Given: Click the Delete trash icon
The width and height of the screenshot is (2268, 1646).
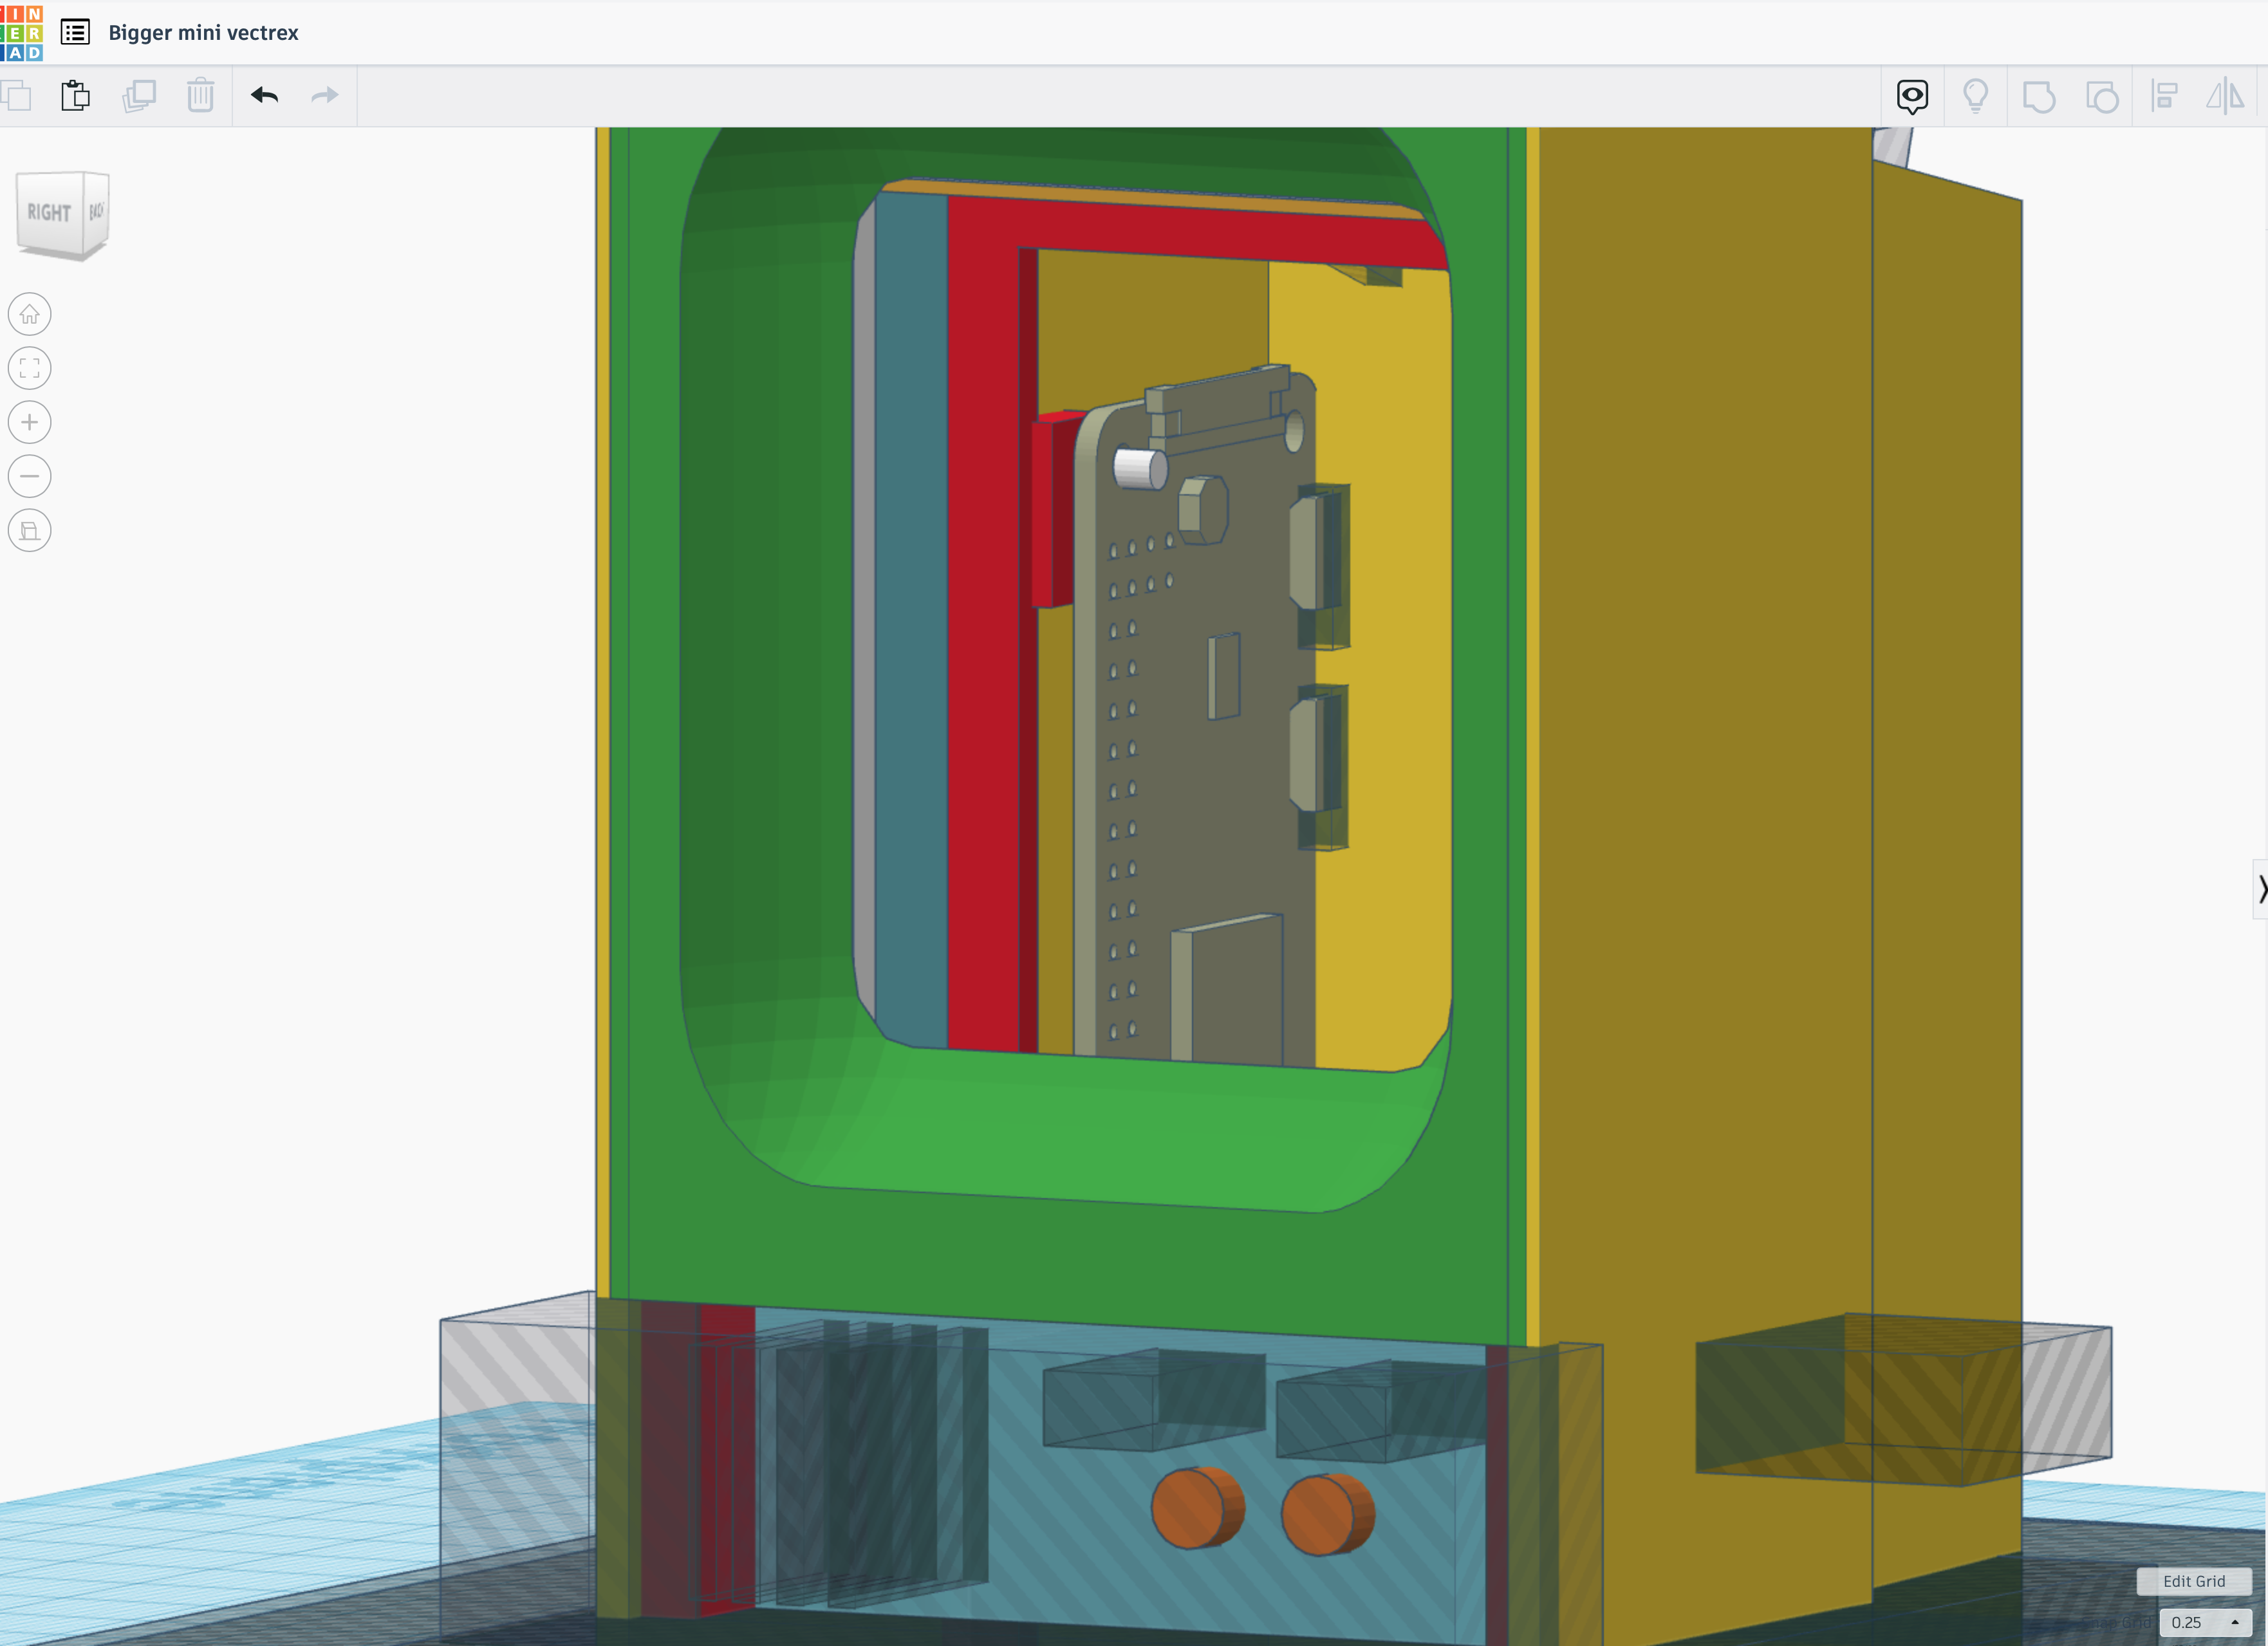Looking at the screenshot, I should point(200,96).
